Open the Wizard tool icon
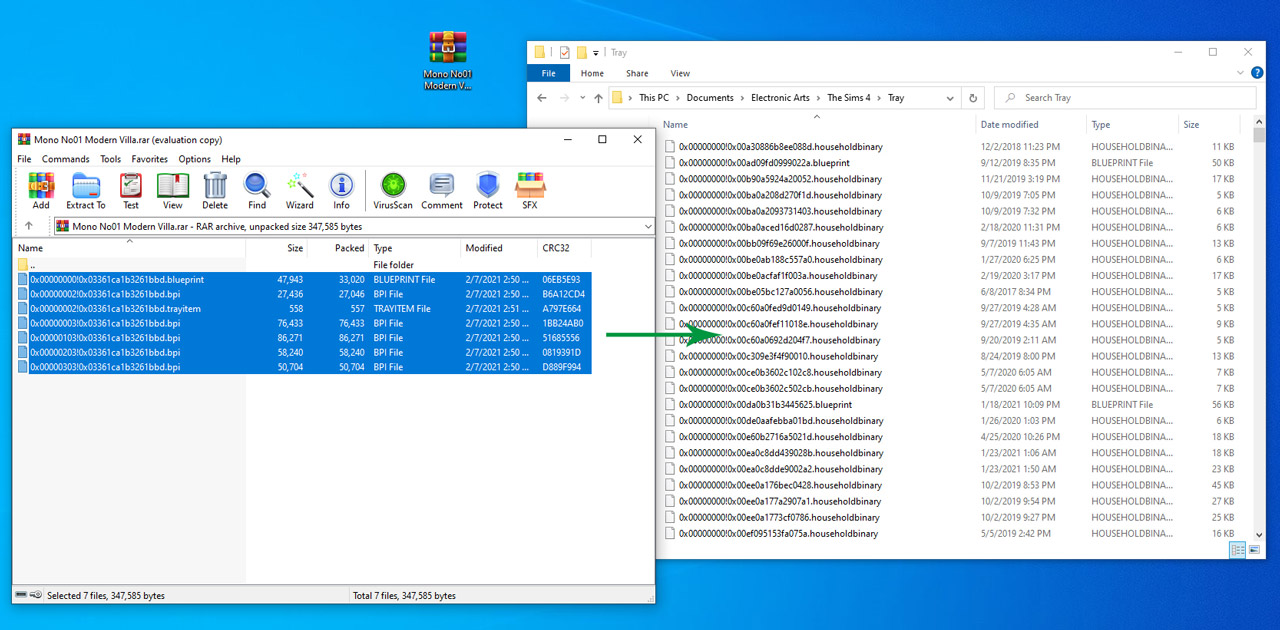 [x=300, y=190]
